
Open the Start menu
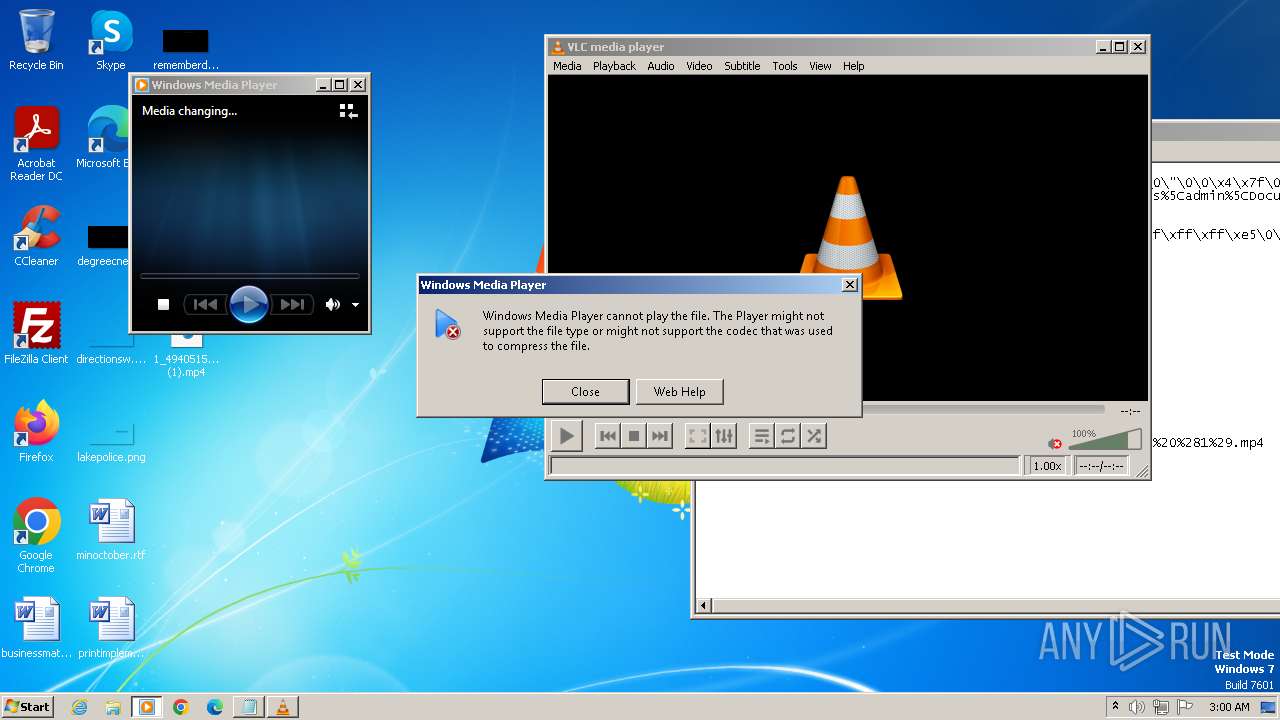coord(27,706)
